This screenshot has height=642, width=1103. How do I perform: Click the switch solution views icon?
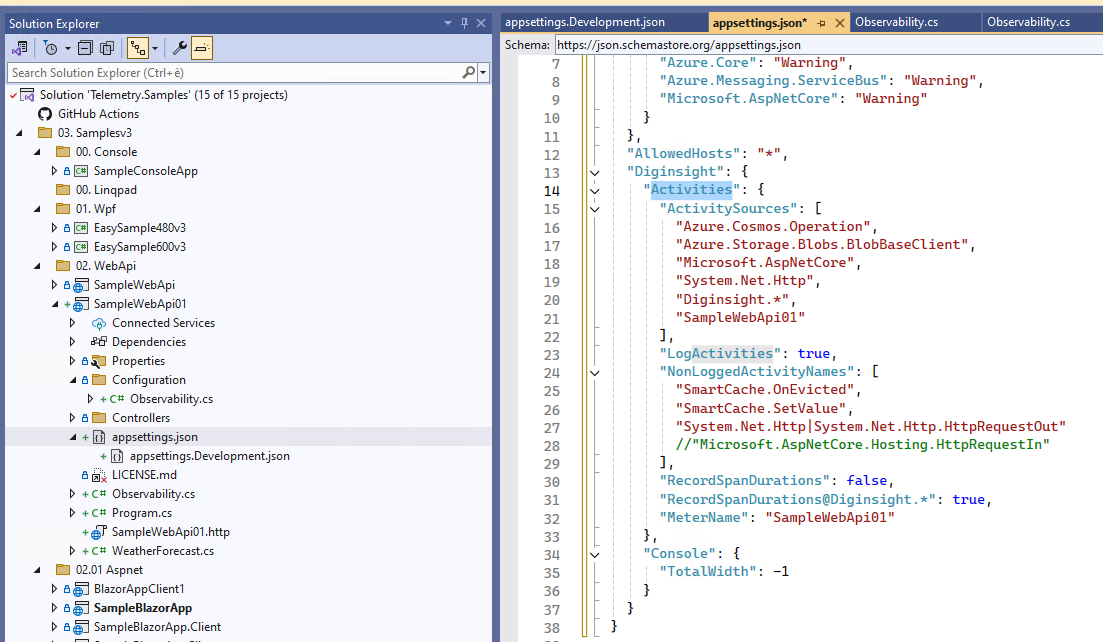20,48
